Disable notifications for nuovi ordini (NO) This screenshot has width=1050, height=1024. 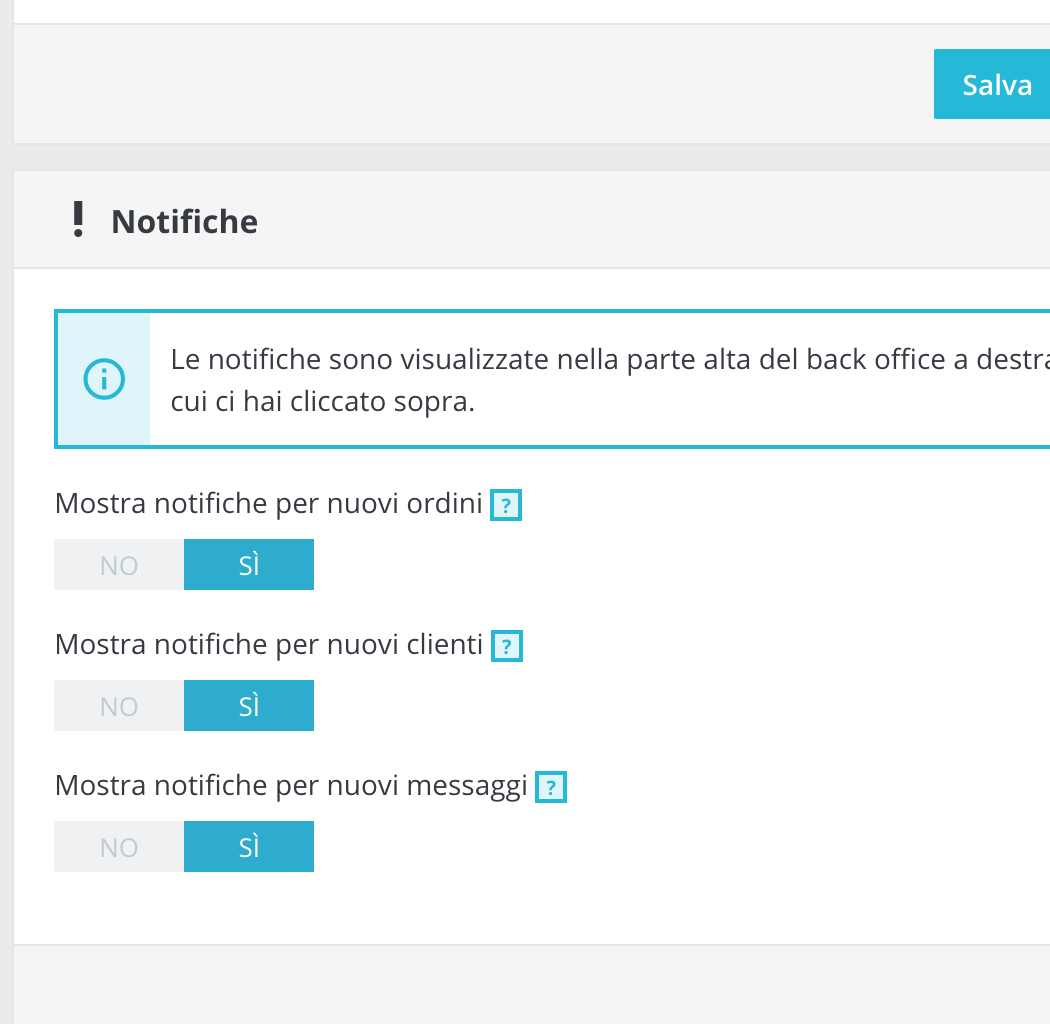click(119, 565)
